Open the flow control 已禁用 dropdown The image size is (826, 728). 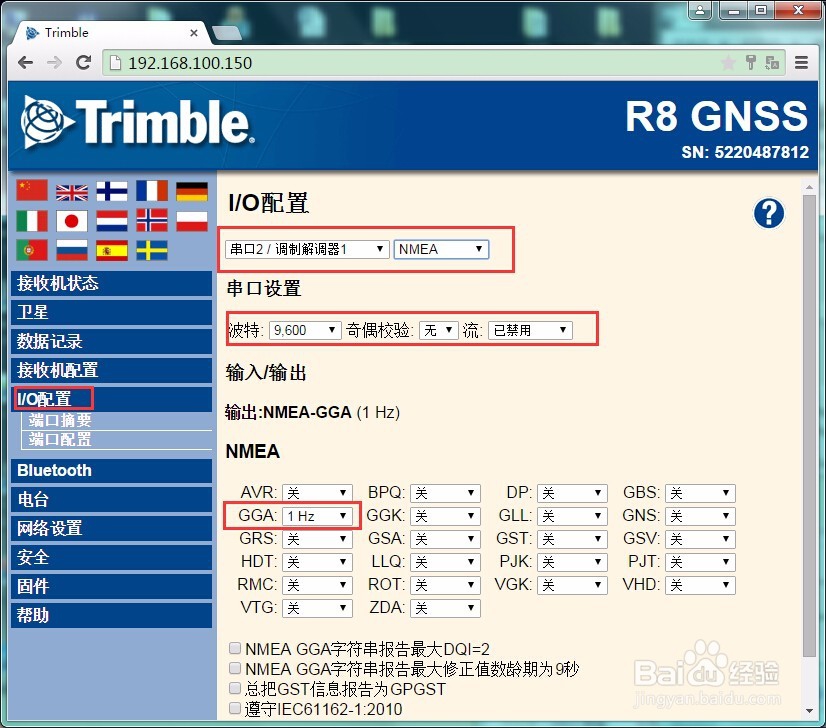pyautogui.click(x=530, y=330)
